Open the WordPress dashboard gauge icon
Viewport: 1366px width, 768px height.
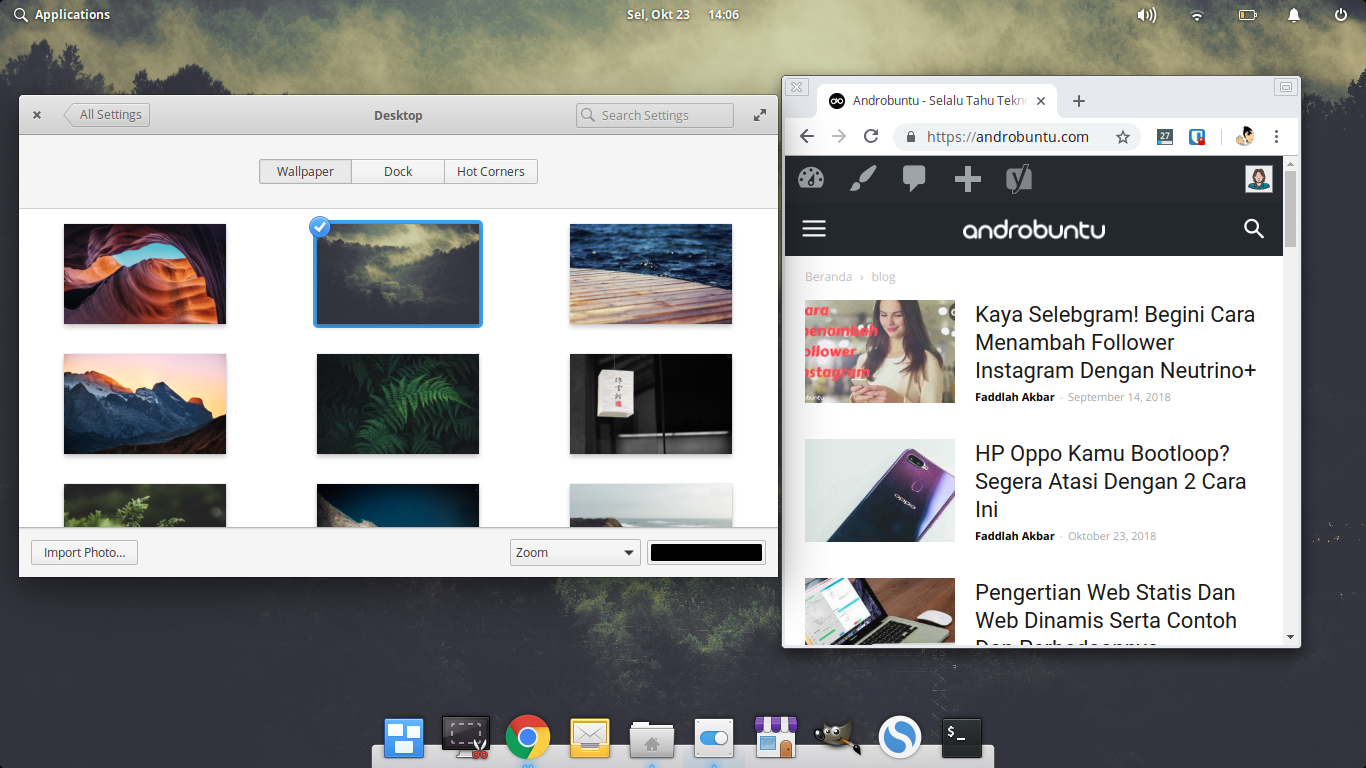point(811,178)
